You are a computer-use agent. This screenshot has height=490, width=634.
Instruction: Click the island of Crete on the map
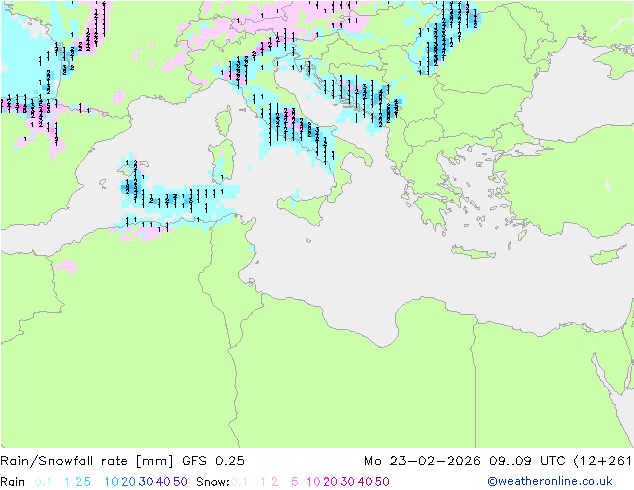pyautogui.click(x=473, y=252)
